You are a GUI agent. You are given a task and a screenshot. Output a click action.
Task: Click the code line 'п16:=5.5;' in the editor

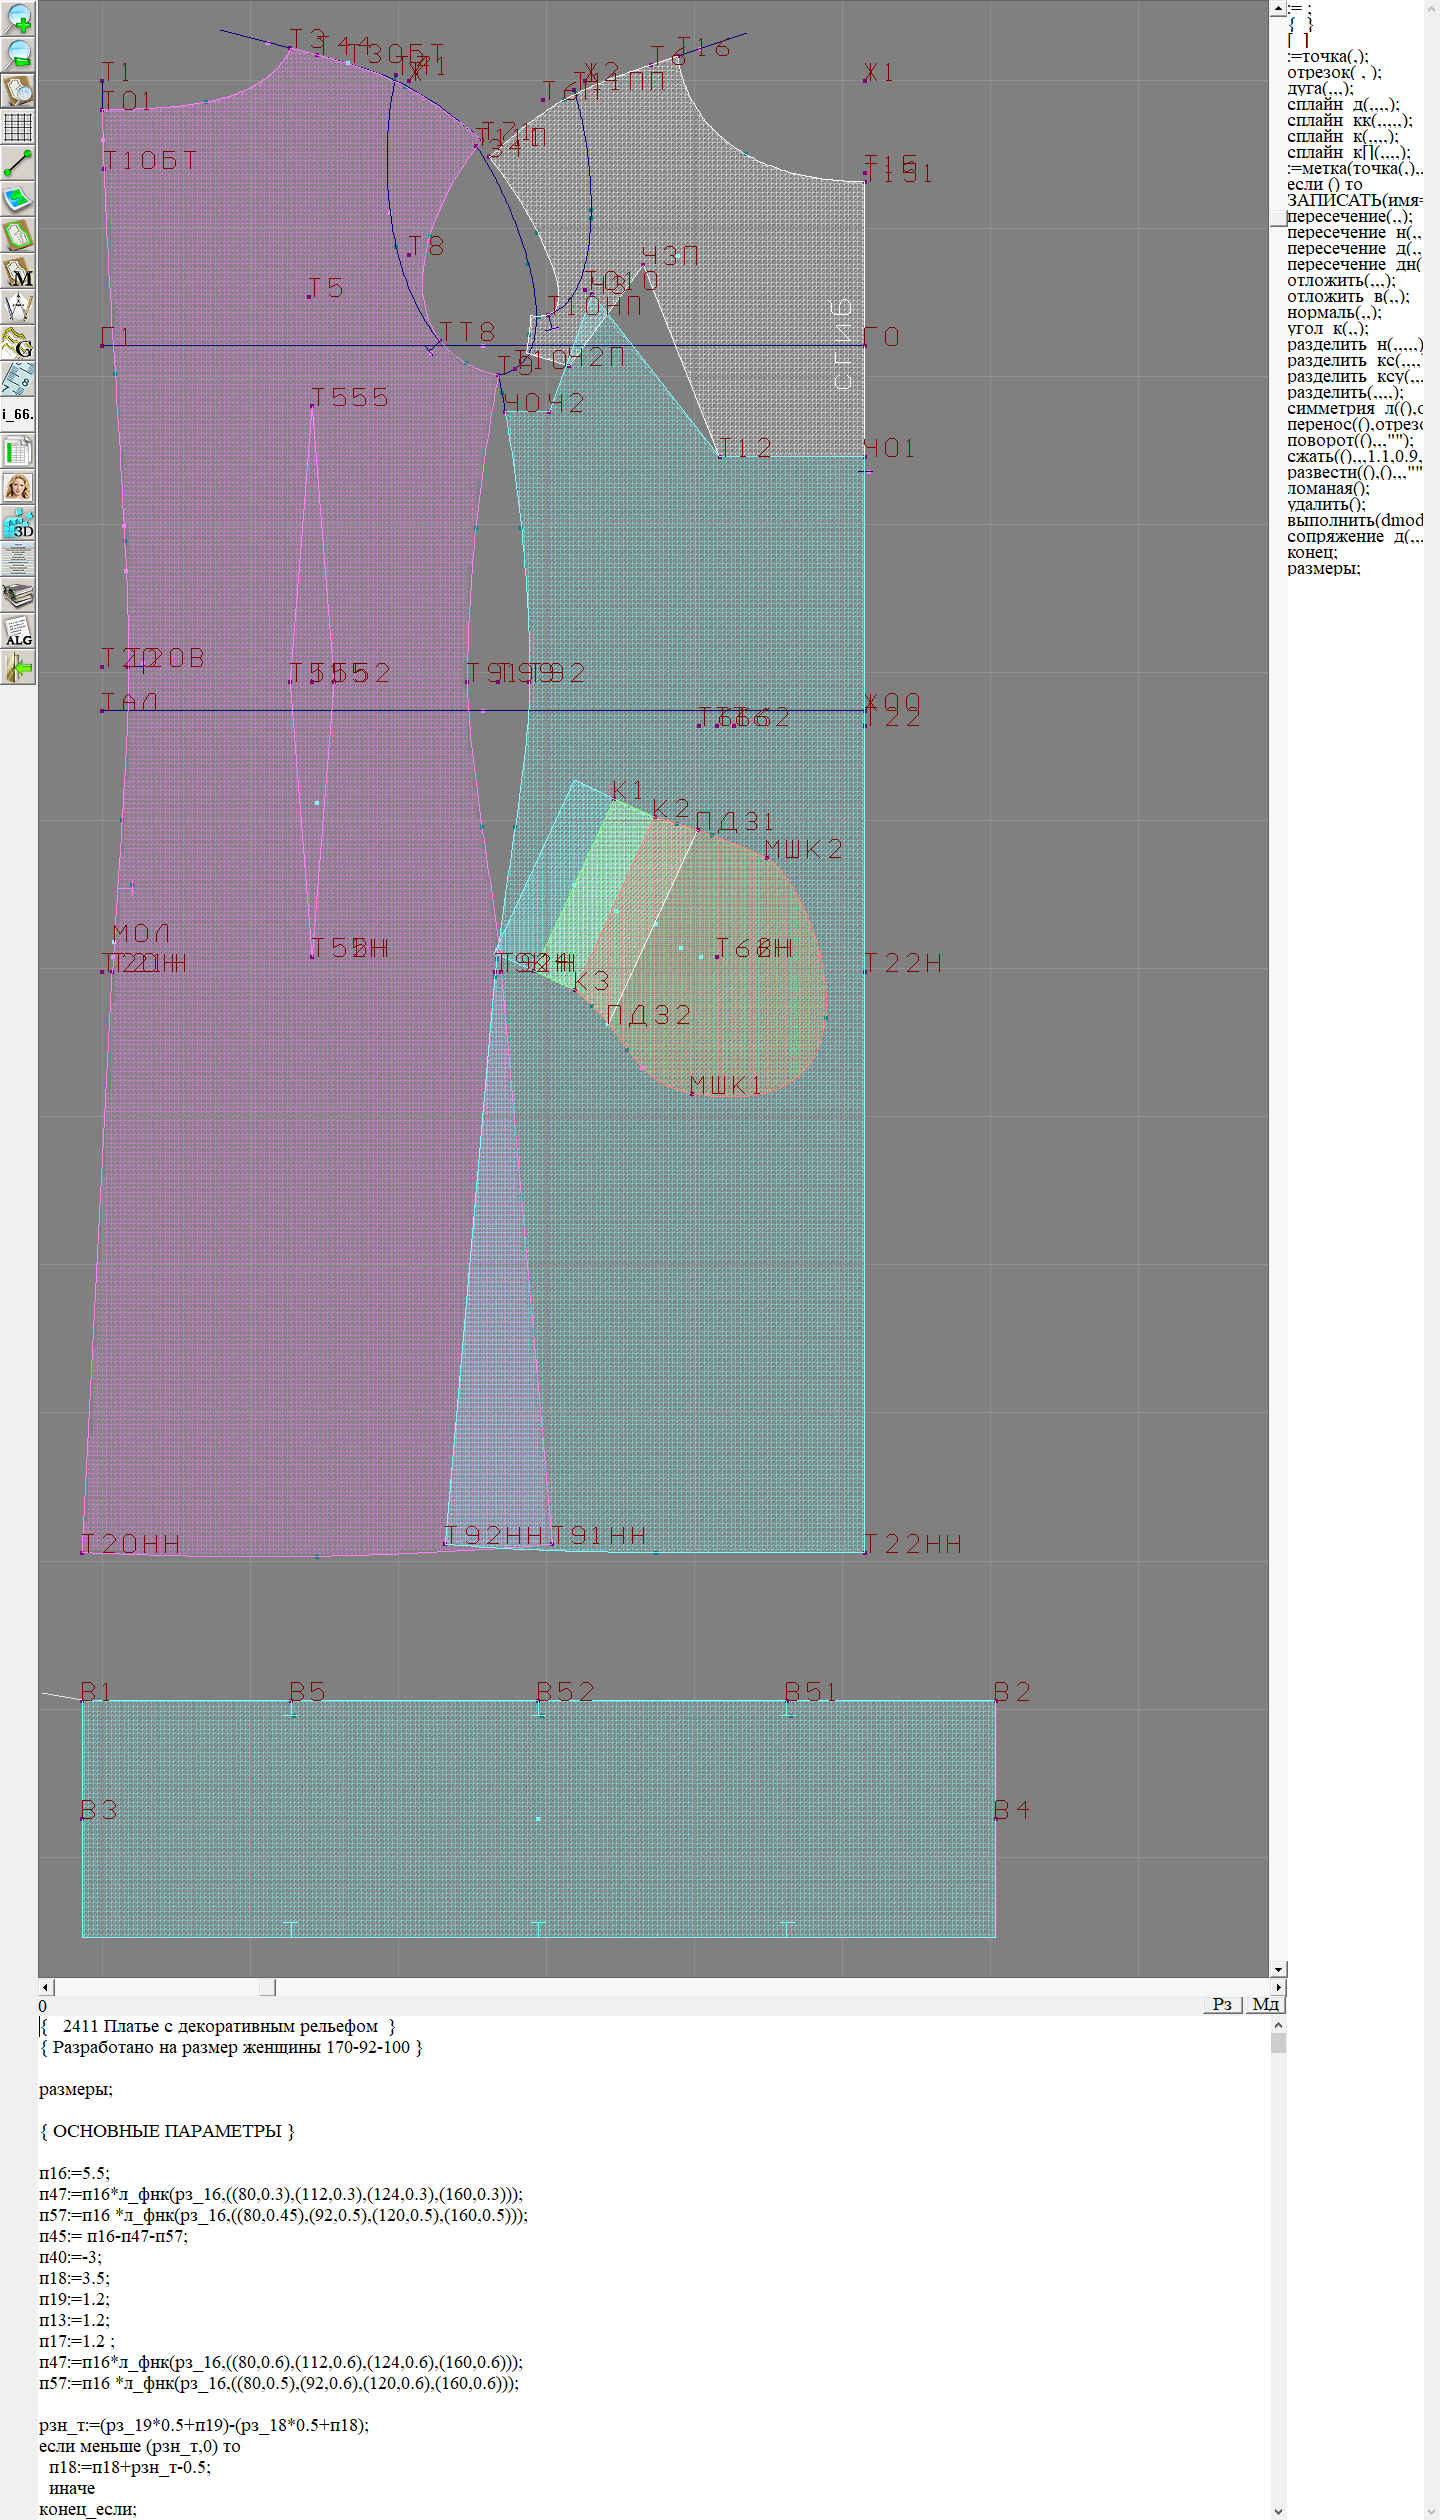click(x=75, y=2172)
